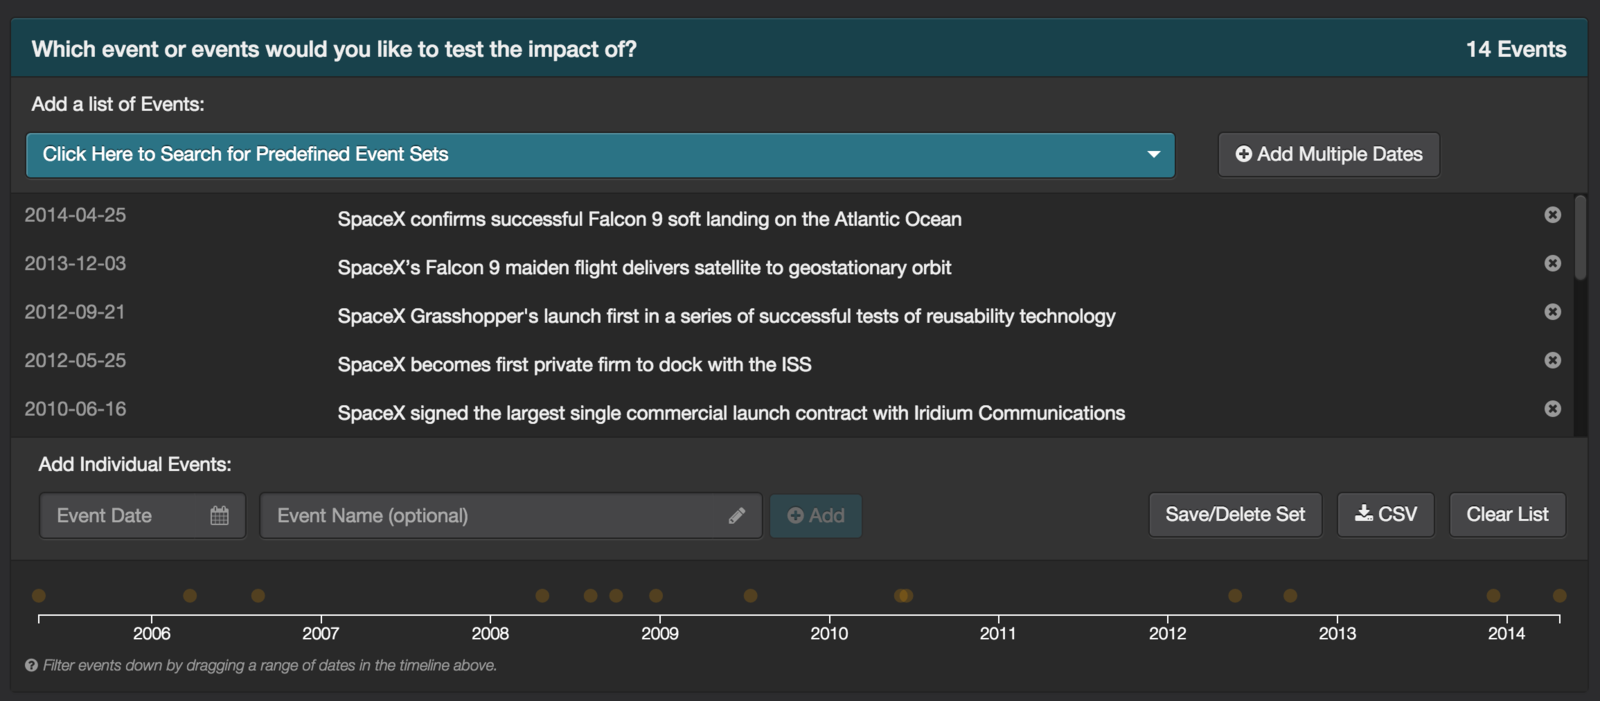Click the Add event button

click(x=815, y=516)
